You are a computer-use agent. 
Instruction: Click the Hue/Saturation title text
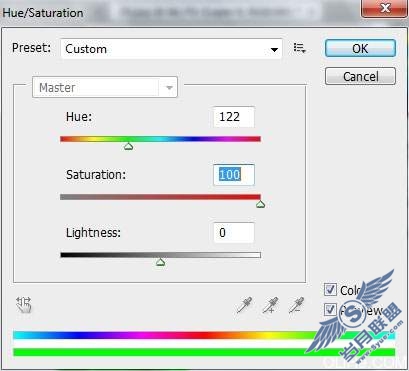click(x=43, y=13)
